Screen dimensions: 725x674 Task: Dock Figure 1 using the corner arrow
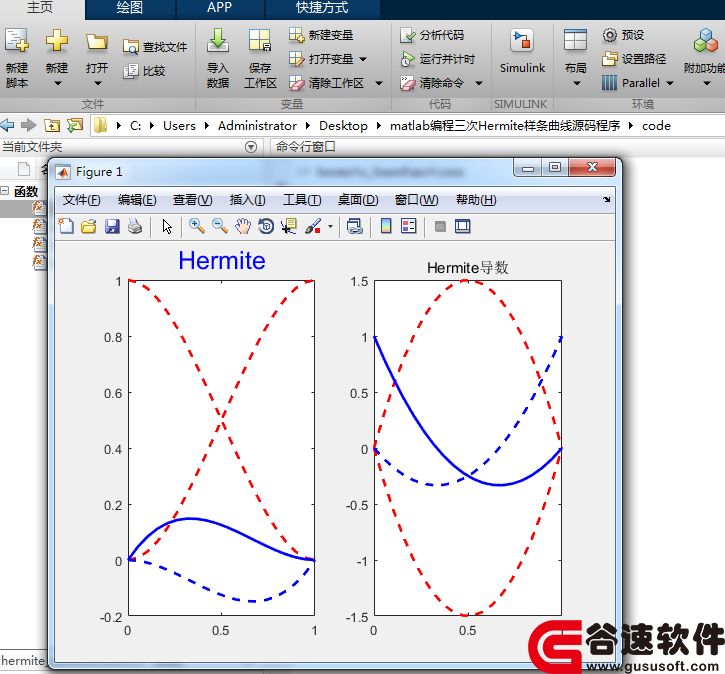click(x=606, y=200)
